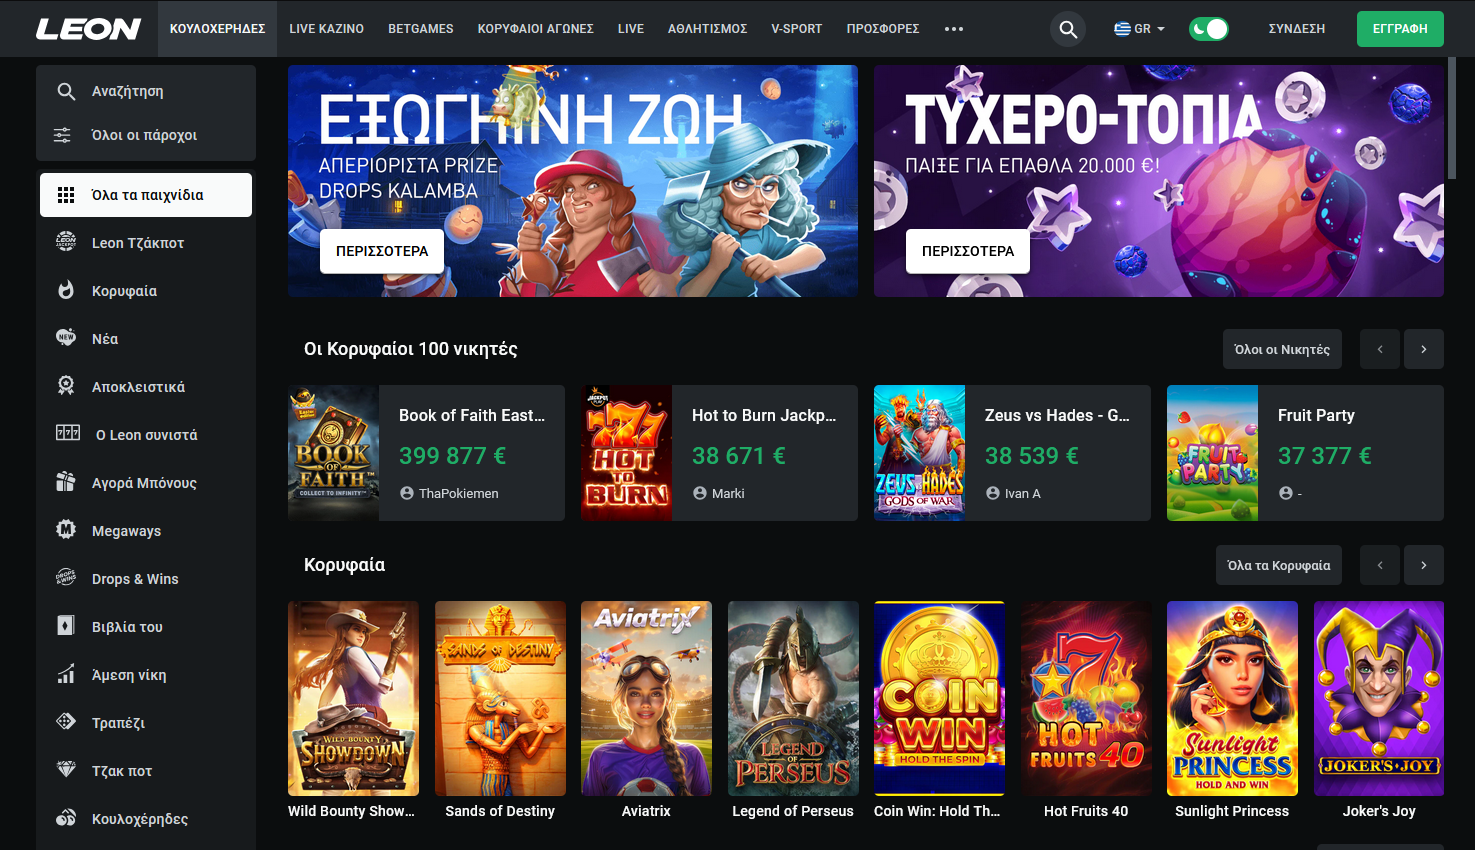The width and height of the screenshot is (1475, 850).
Task: Select the Άμεση νίκη chart icon
Action: [x=66, y=674]
